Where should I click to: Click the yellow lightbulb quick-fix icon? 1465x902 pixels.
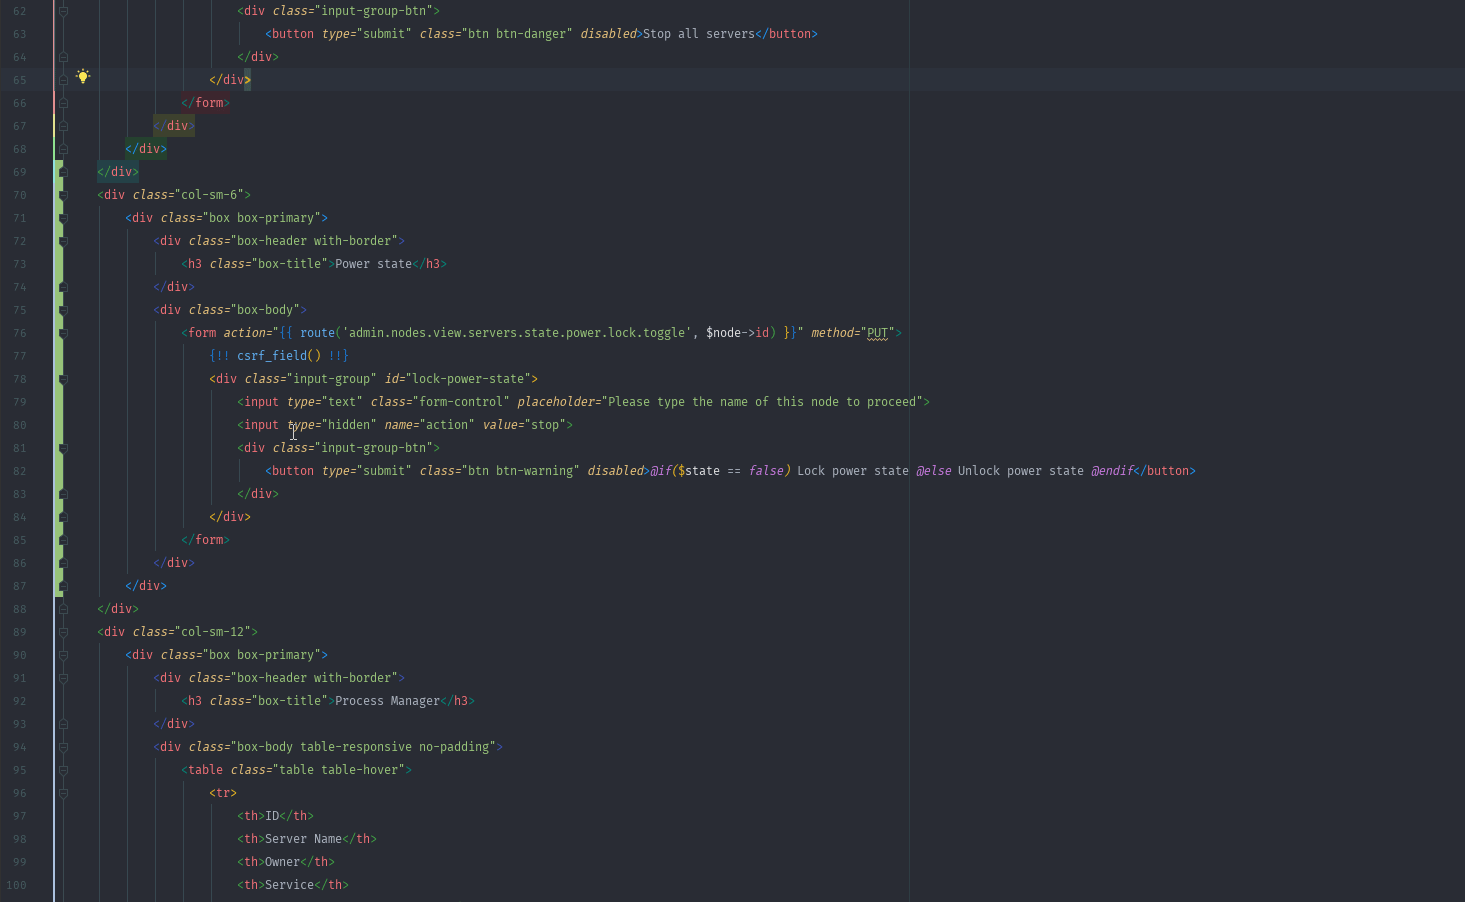click(83, 77)
